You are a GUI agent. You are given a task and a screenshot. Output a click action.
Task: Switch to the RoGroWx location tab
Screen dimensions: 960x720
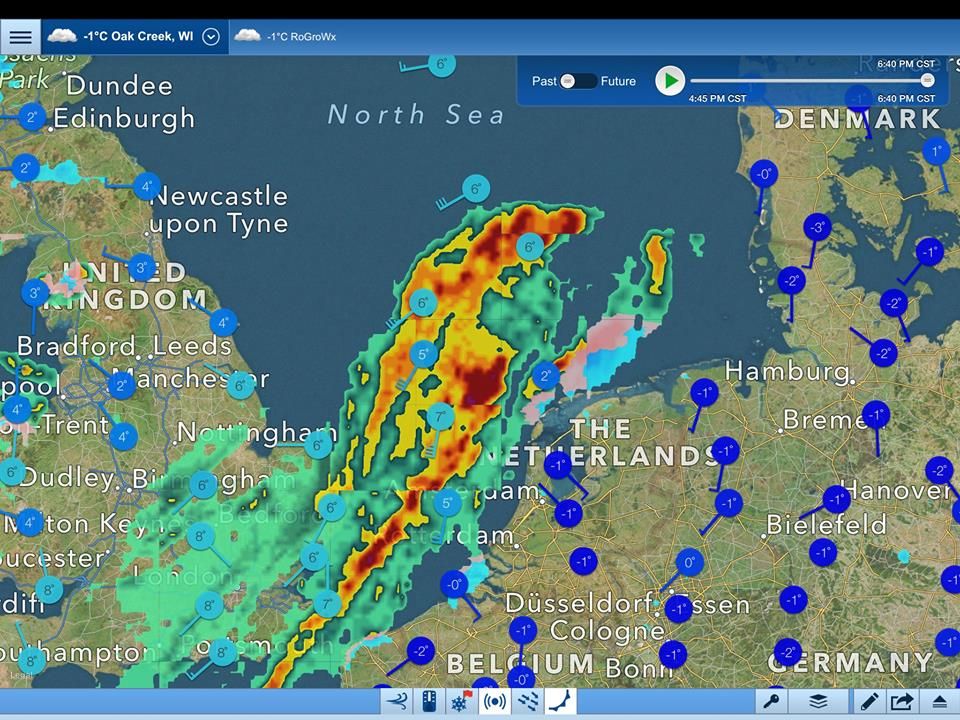[x=285, y=37]
